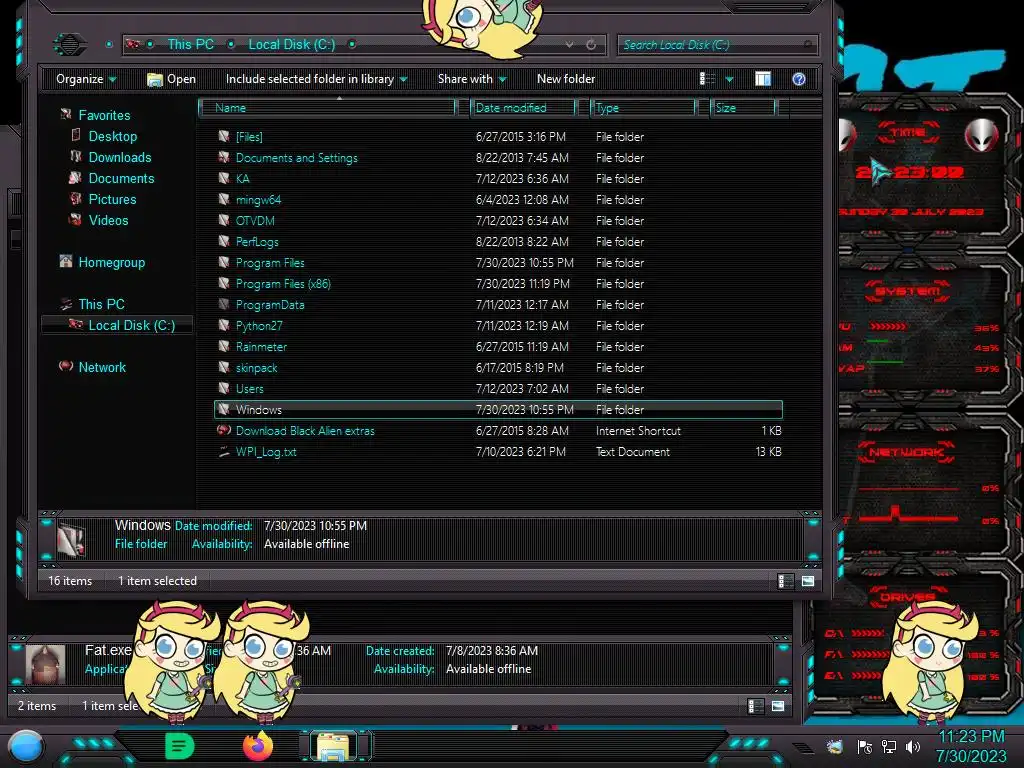Click the Action Center flag tray icon
This screenshot has height=768, width=1024.
tap(865, 746)
